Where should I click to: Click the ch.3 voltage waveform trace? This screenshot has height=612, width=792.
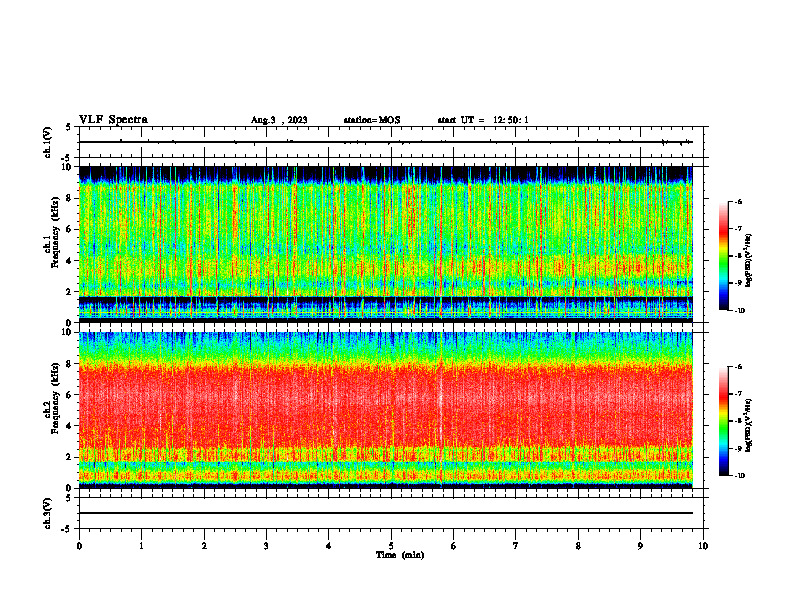pyautogui.click(x=386, y=513)
